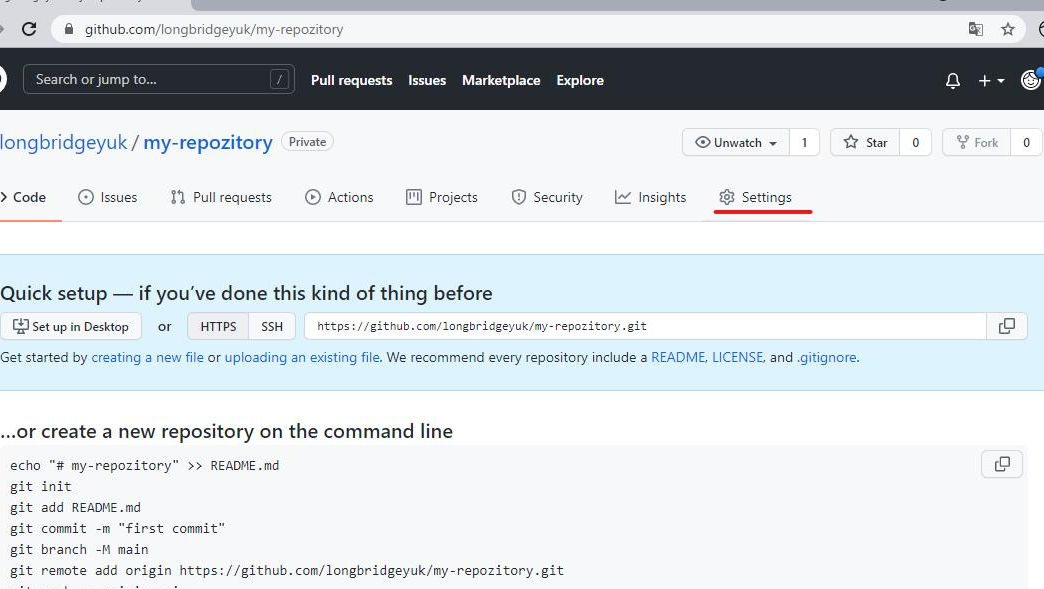Viewport: 1044px width, 589px height.
Task: Select HTTPS clone protocol
Action: [218, 326]
